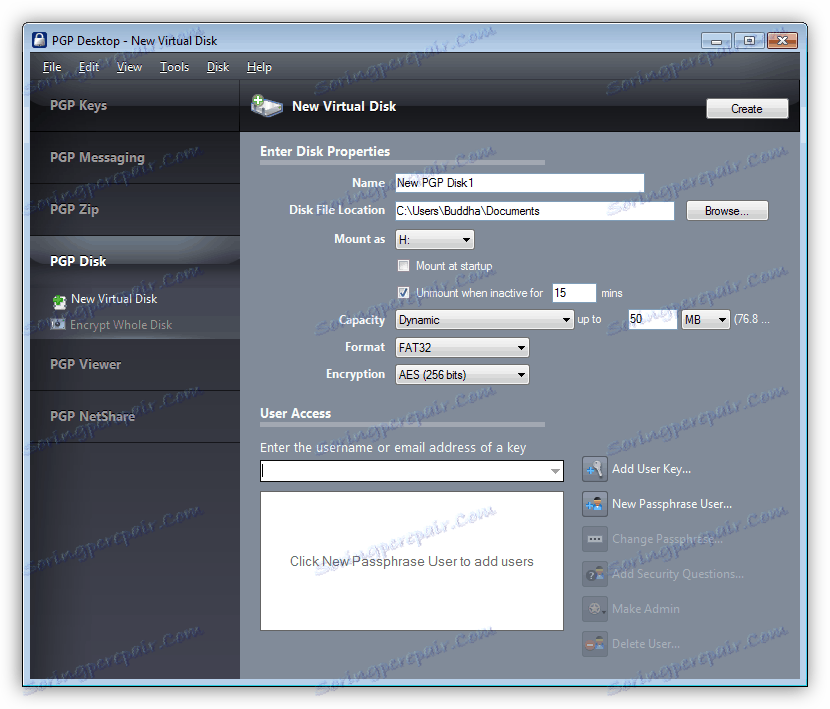Click Delete User... text
This screenshot has height=709, width=830.
click(646, 644)
